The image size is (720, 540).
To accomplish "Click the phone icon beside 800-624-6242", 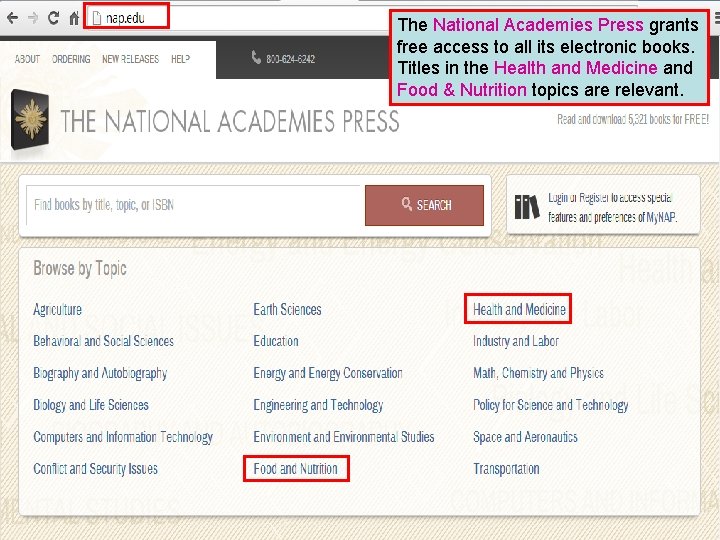I will (256, 57).
